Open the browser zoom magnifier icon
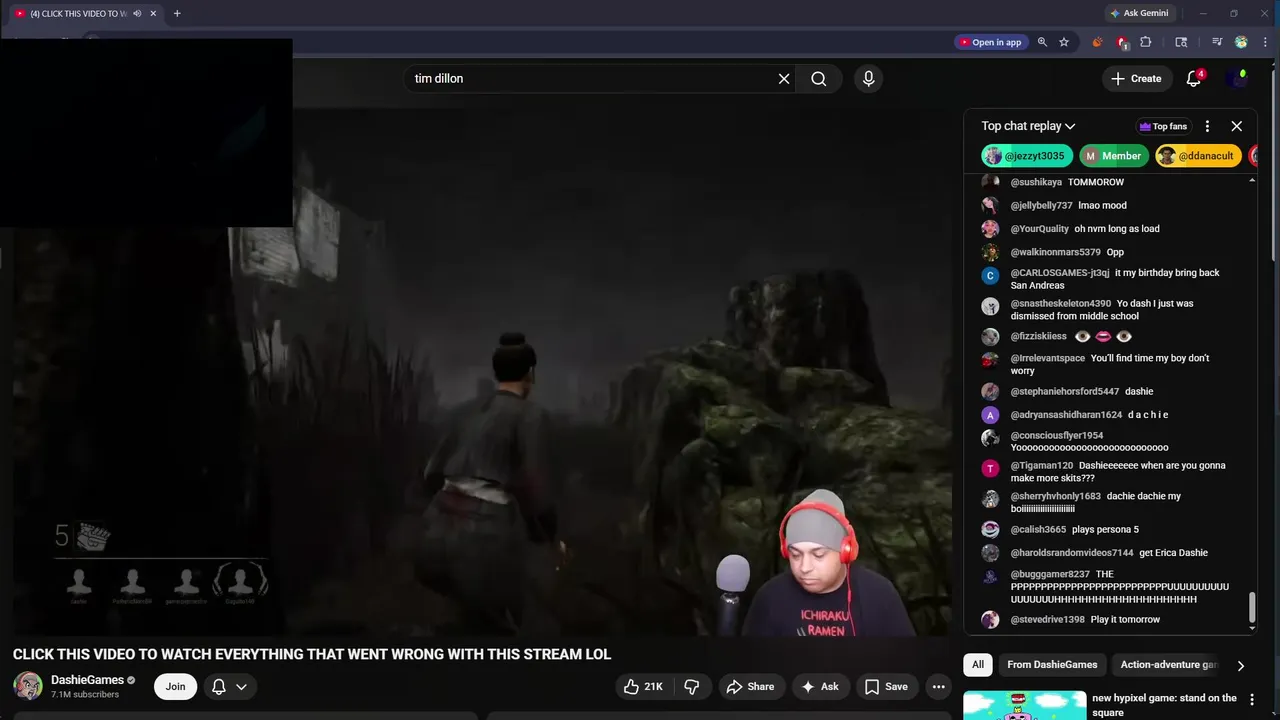 (1042, 42)
